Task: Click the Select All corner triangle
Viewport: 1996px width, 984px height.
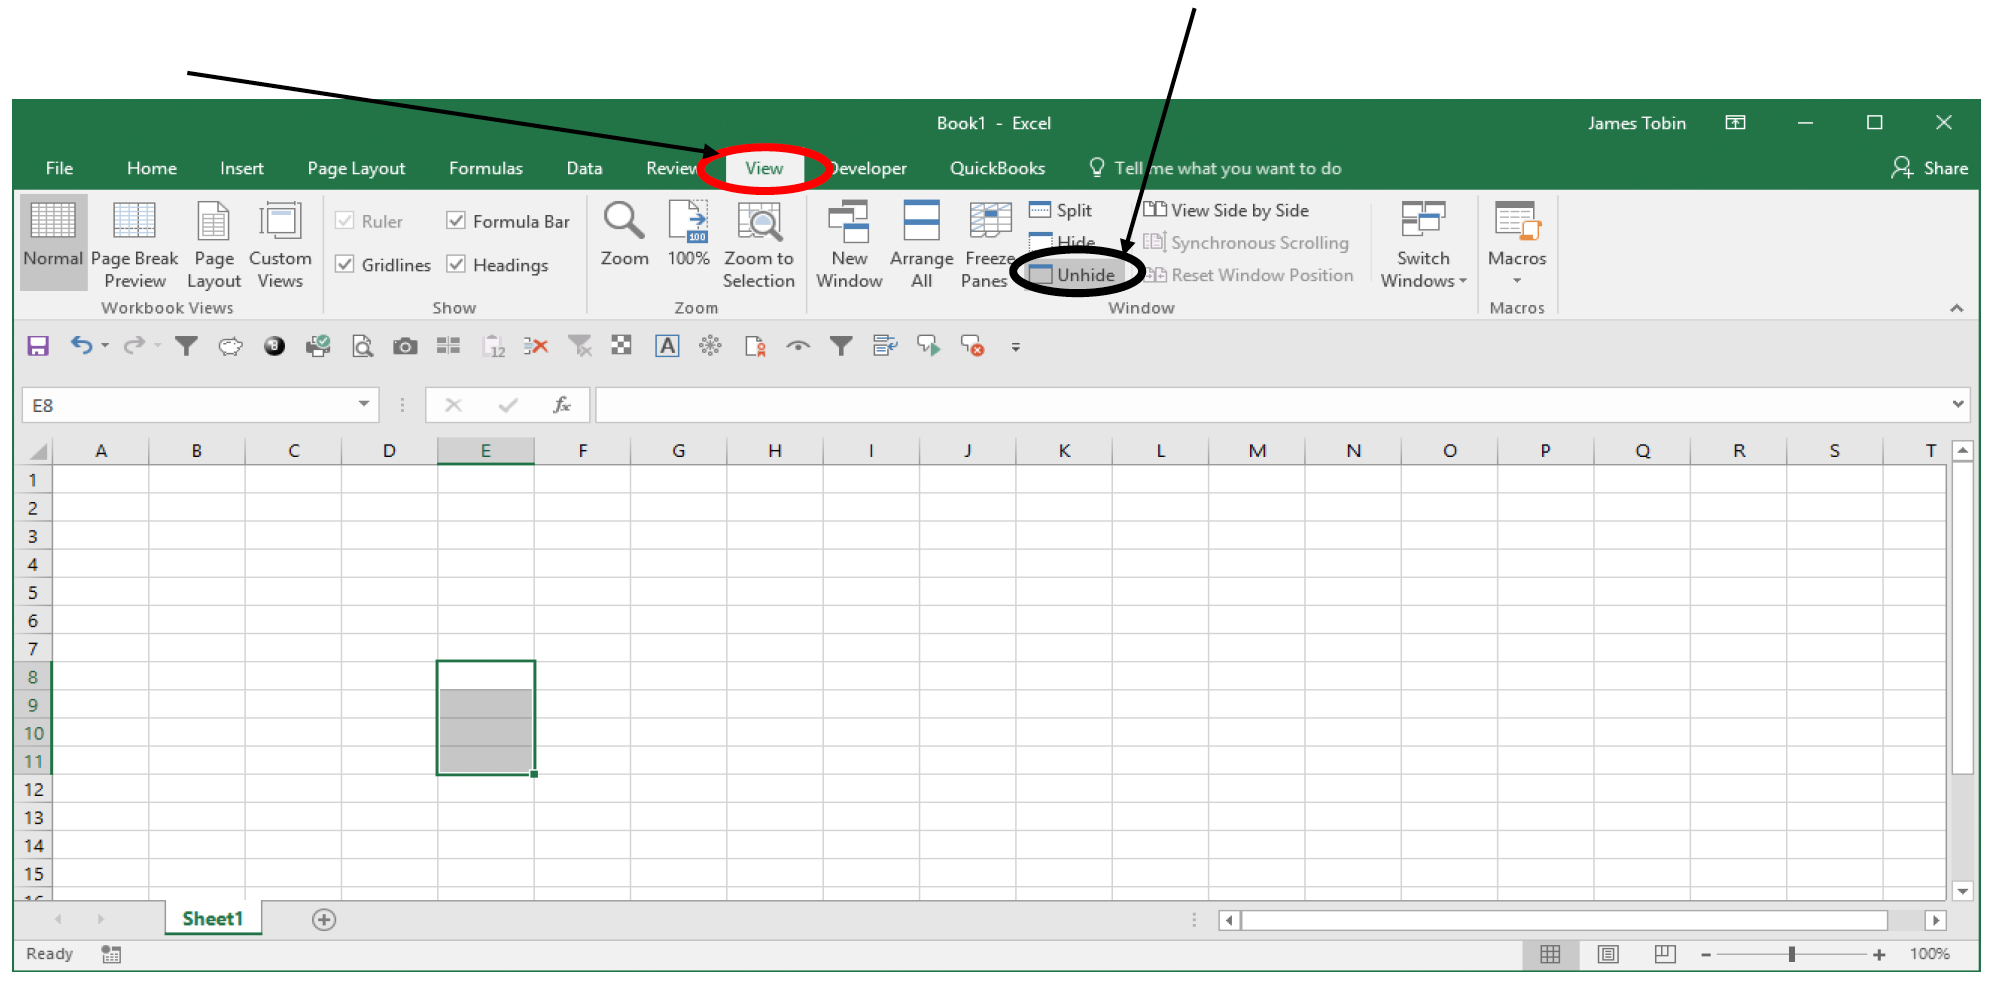Action: point(37,451)
